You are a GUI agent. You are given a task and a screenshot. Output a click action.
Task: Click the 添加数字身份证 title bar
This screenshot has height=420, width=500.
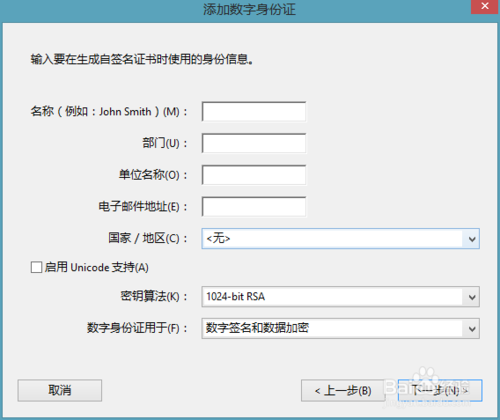click(x=249, y=9)
